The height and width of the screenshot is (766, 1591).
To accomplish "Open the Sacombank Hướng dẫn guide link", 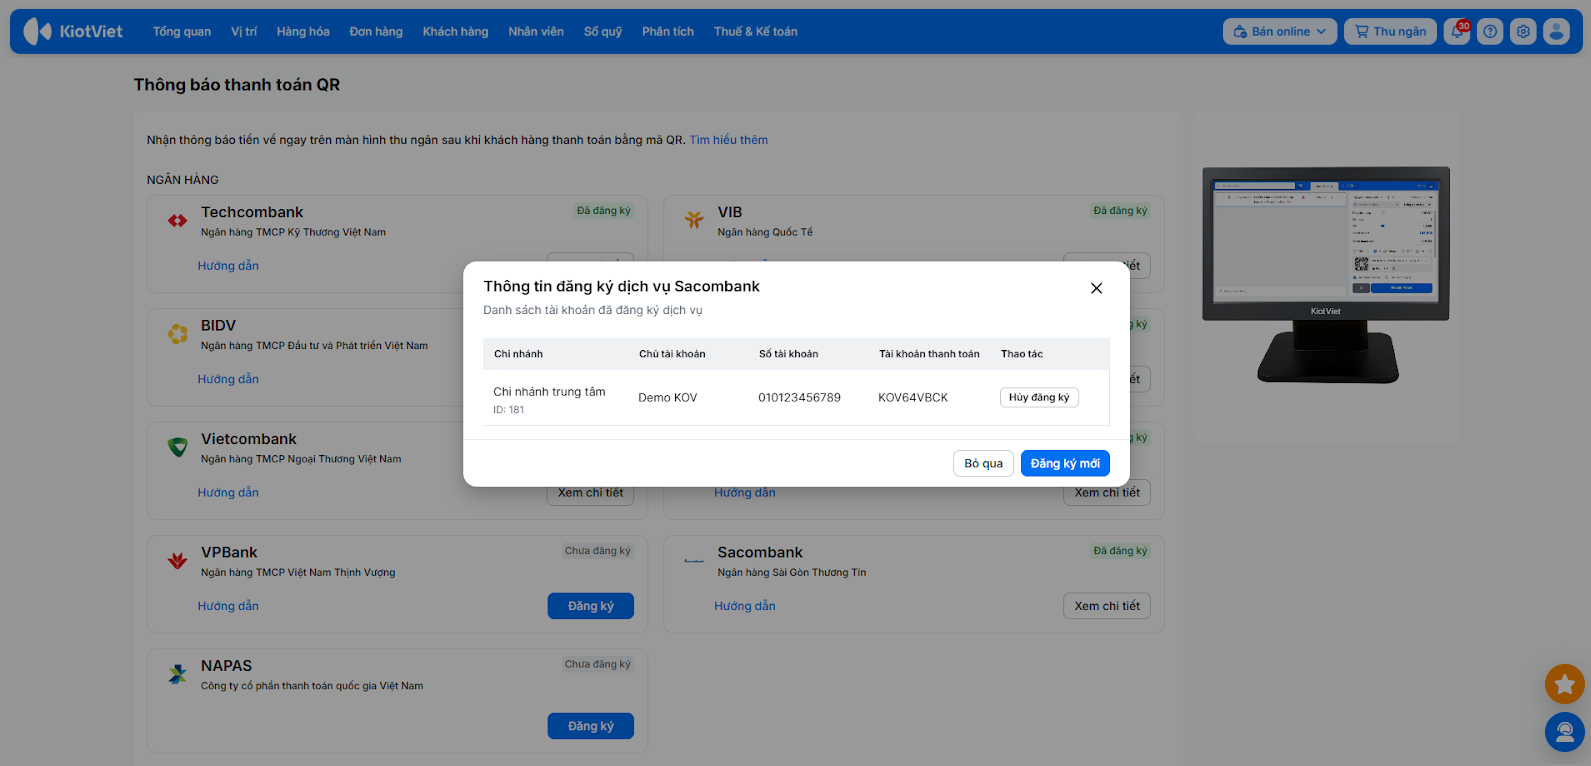I will click(x=745, y=606).
